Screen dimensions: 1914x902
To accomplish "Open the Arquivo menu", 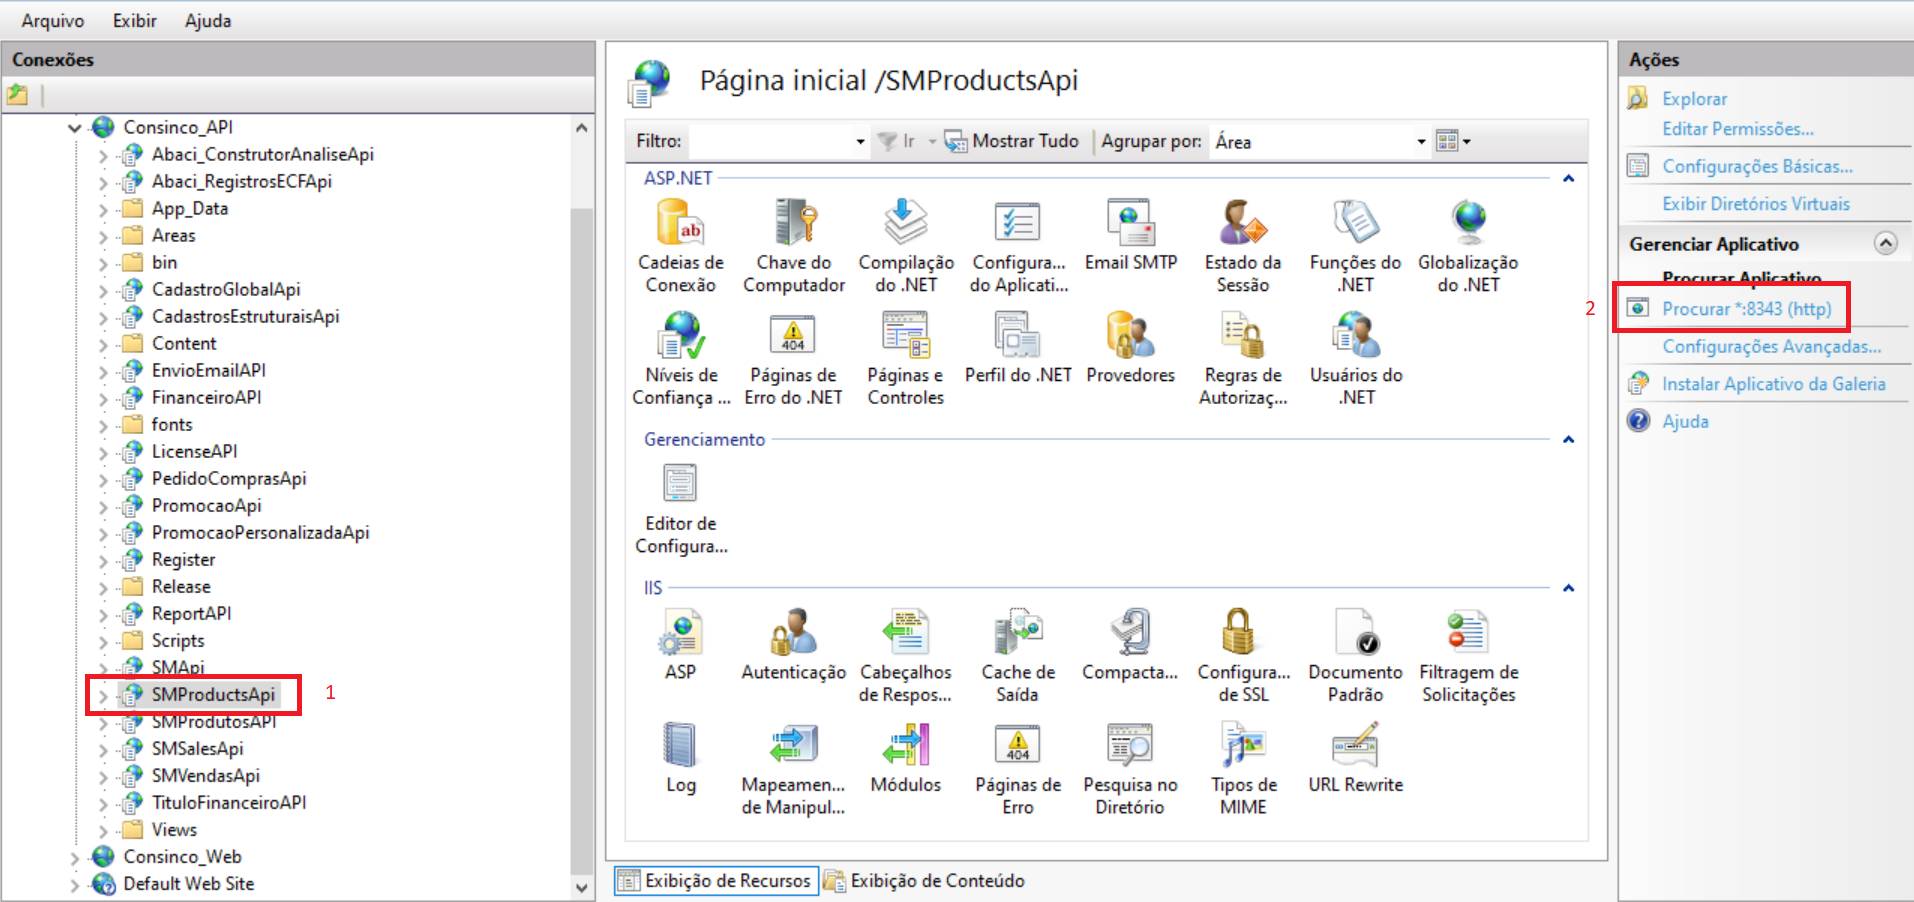I will pos(53,20).
